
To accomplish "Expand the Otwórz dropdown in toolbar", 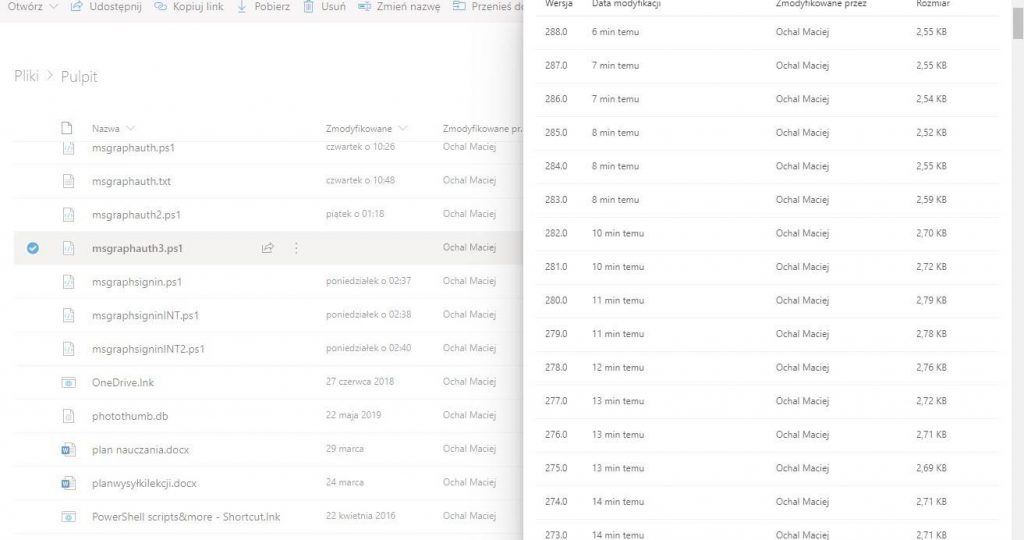I will [52, 6].
